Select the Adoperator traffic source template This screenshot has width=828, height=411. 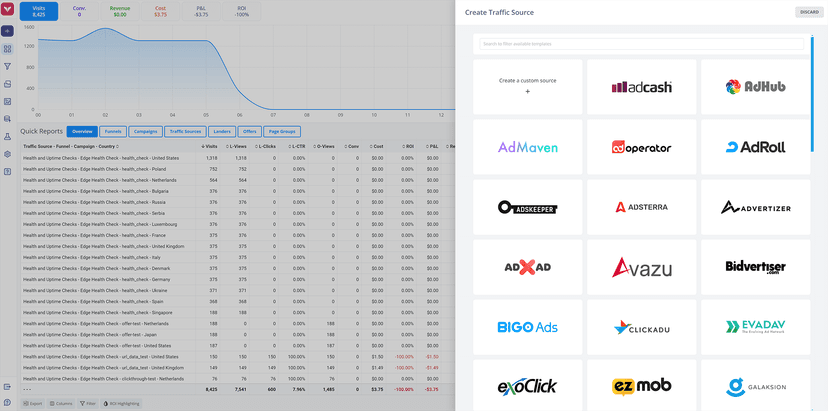coord(642,147)
